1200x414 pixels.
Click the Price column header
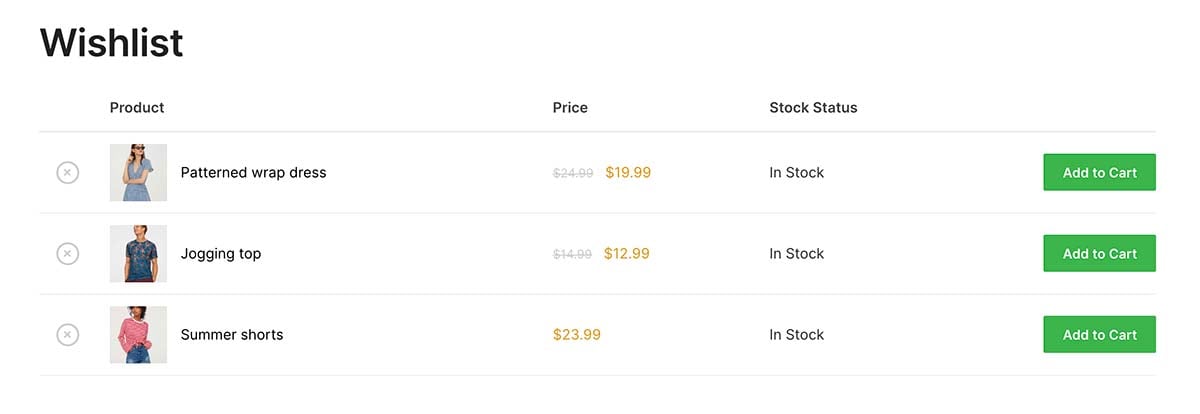[x=570, y=107]
